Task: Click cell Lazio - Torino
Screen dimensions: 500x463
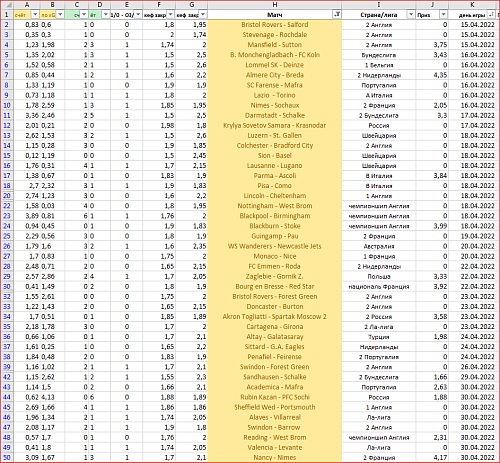Action: (275, 95)
